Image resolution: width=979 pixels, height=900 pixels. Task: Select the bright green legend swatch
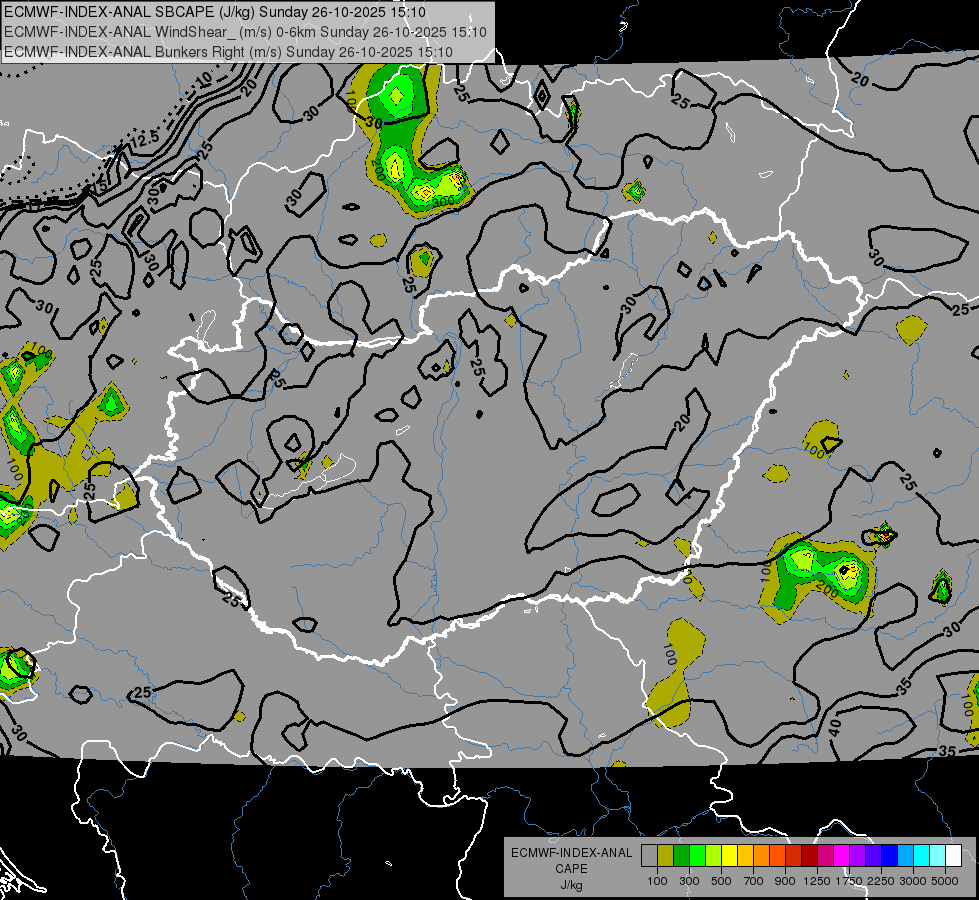(x=697, y=855)
